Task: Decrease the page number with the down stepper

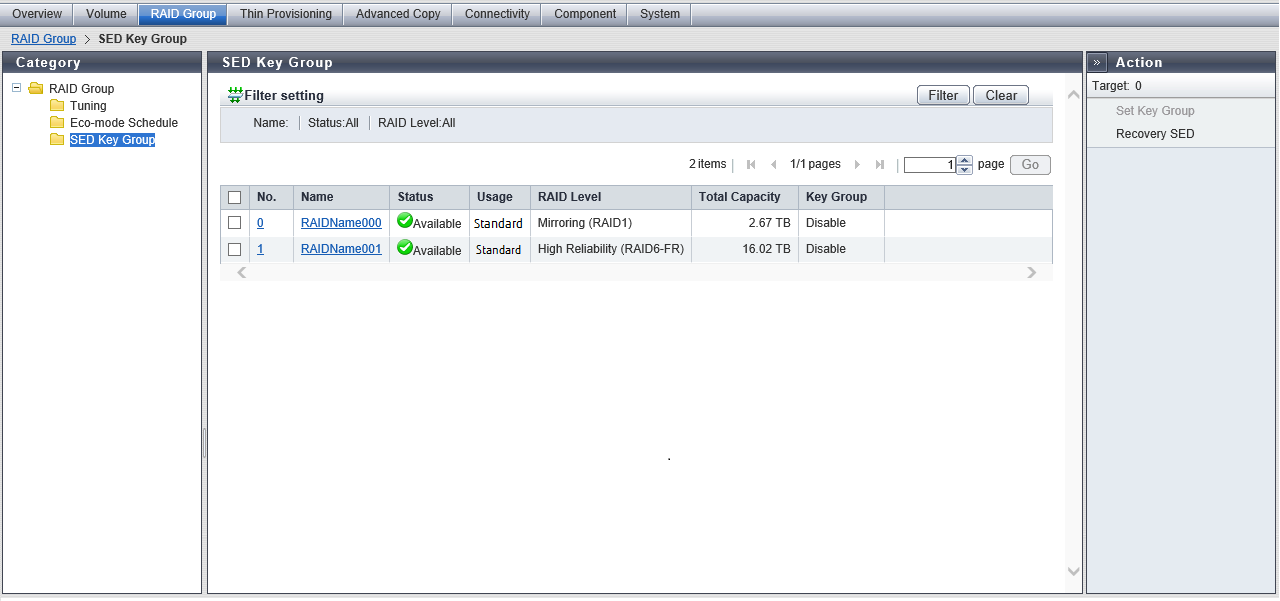Action: 964,170
